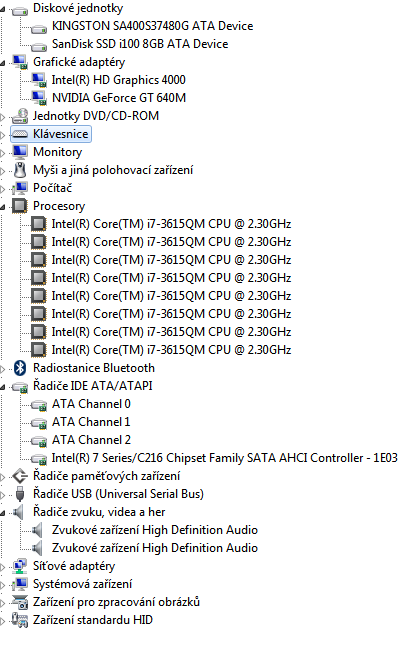Select the first i7-3615QM processor entry
409x647 pixels.
pos(171,224)
